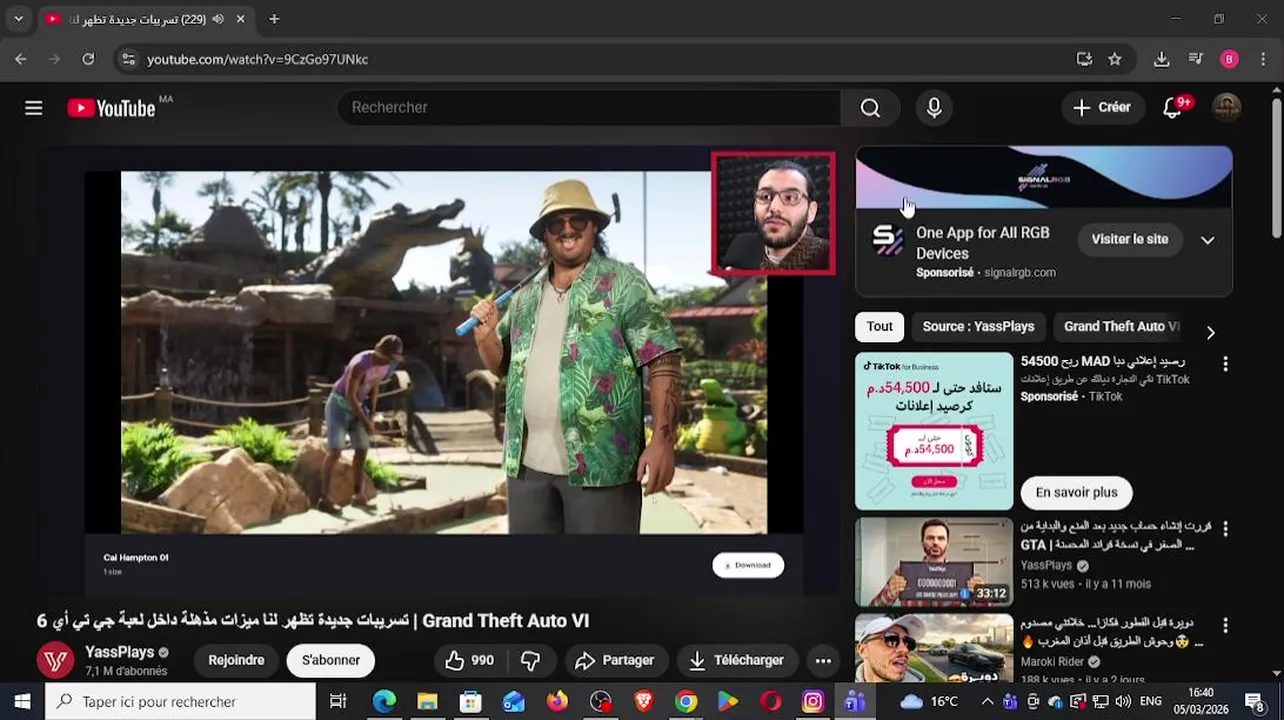Open the tab search dropdown arrow

click(18, 19)
